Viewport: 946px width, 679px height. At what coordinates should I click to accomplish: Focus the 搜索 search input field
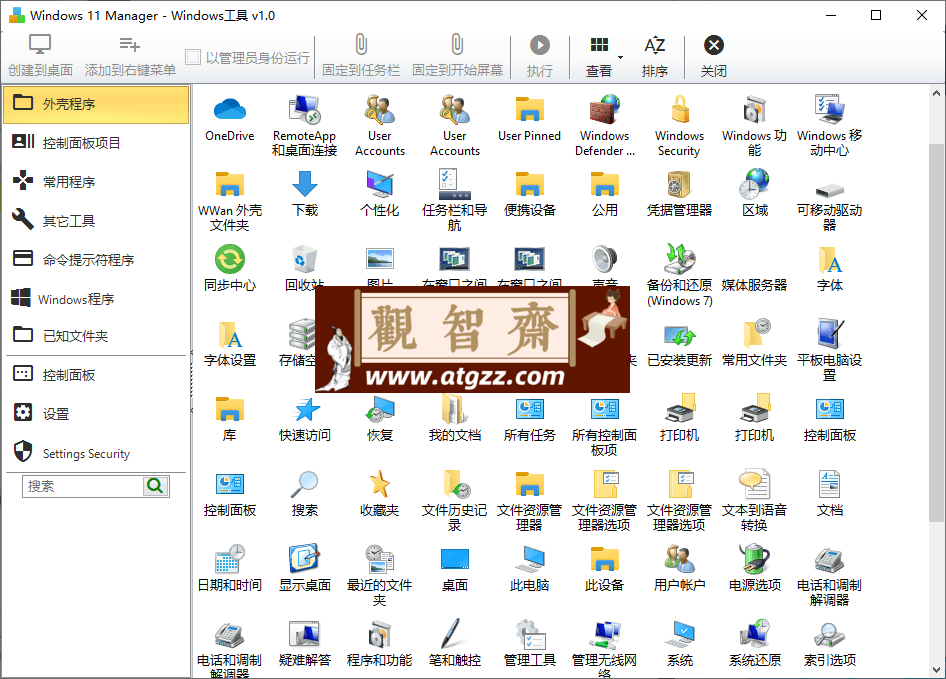pos(83,486)
